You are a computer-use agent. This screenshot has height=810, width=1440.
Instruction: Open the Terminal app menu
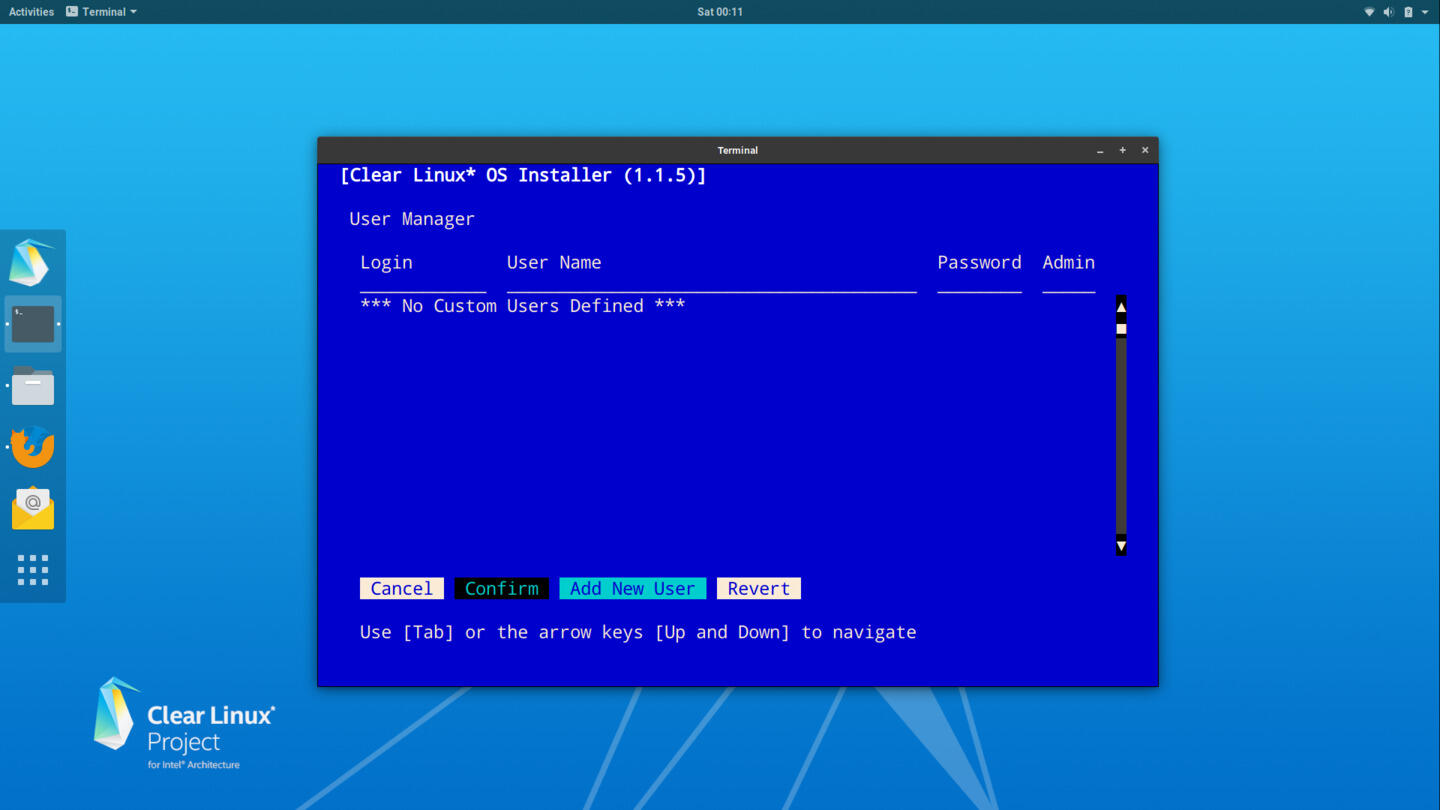tap(101, 12)
